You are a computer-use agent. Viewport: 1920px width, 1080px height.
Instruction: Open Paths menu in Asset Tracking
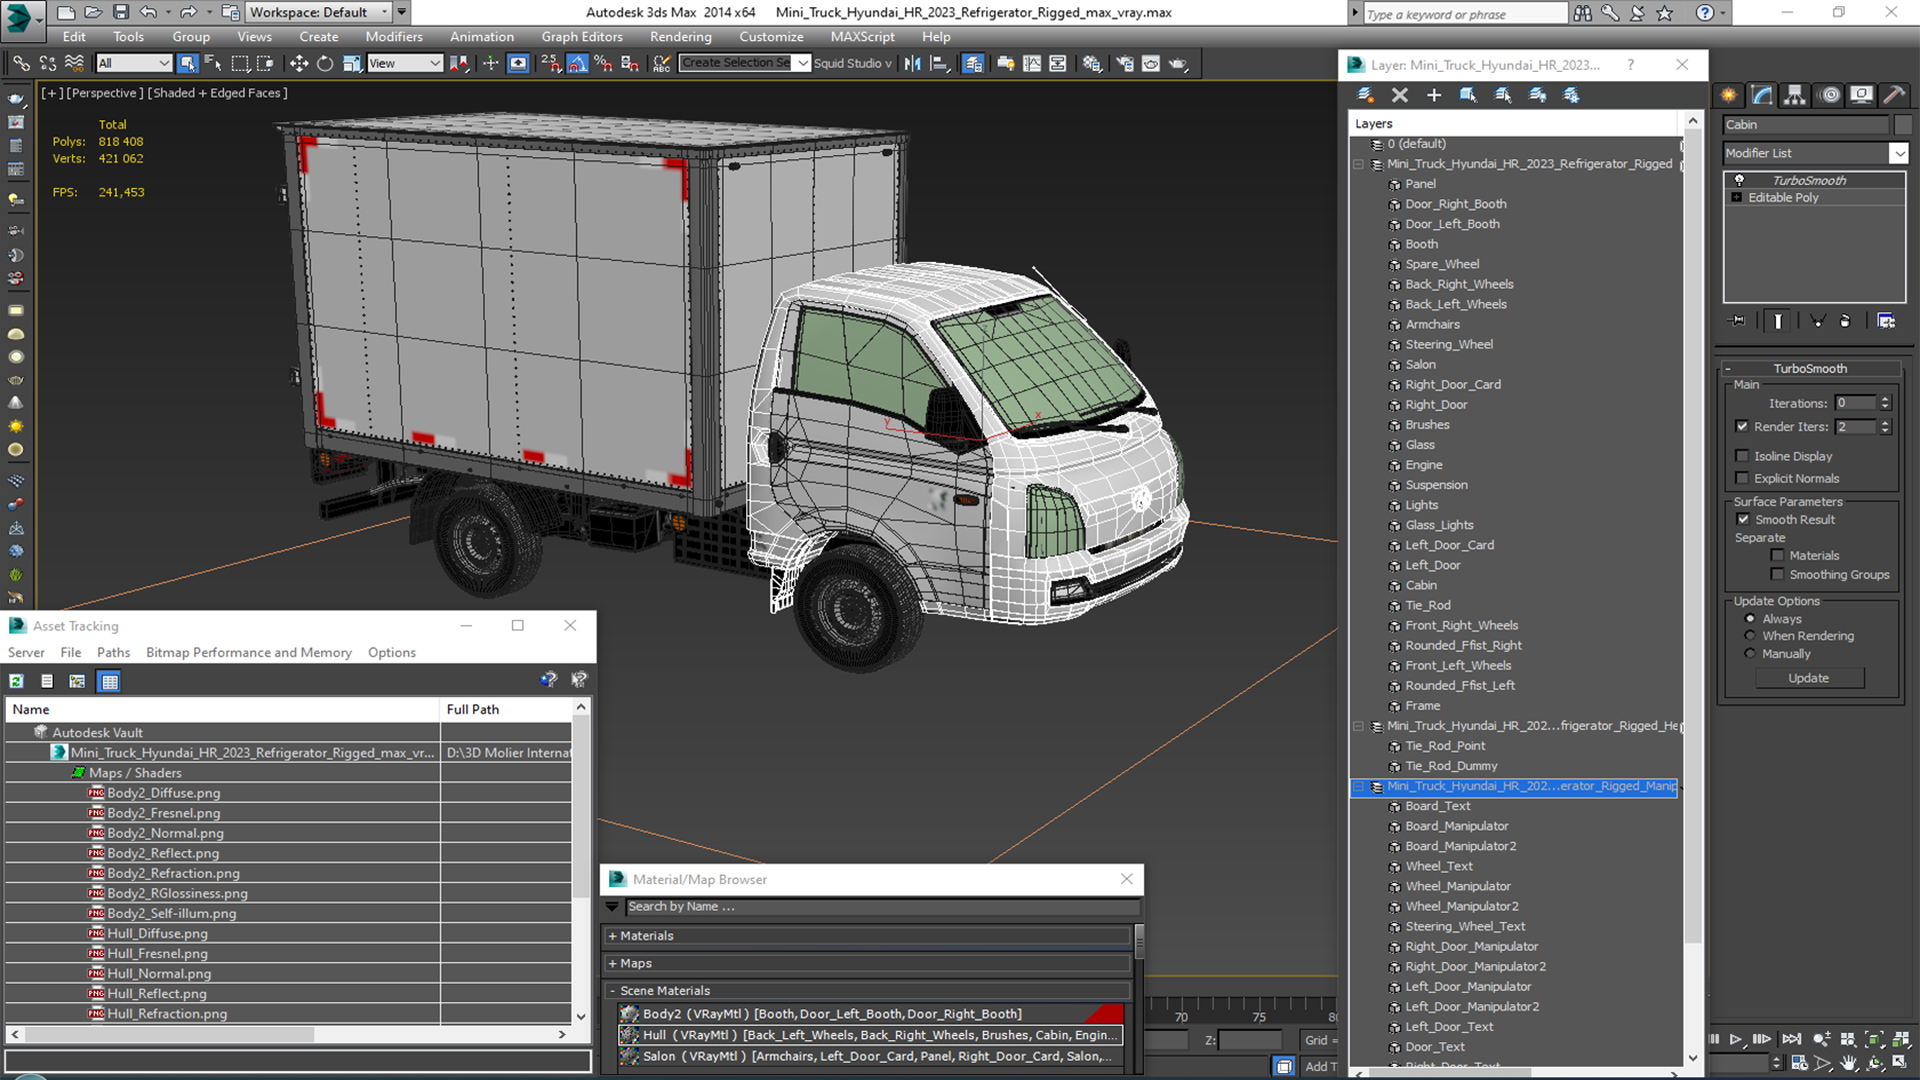point(113,653)
